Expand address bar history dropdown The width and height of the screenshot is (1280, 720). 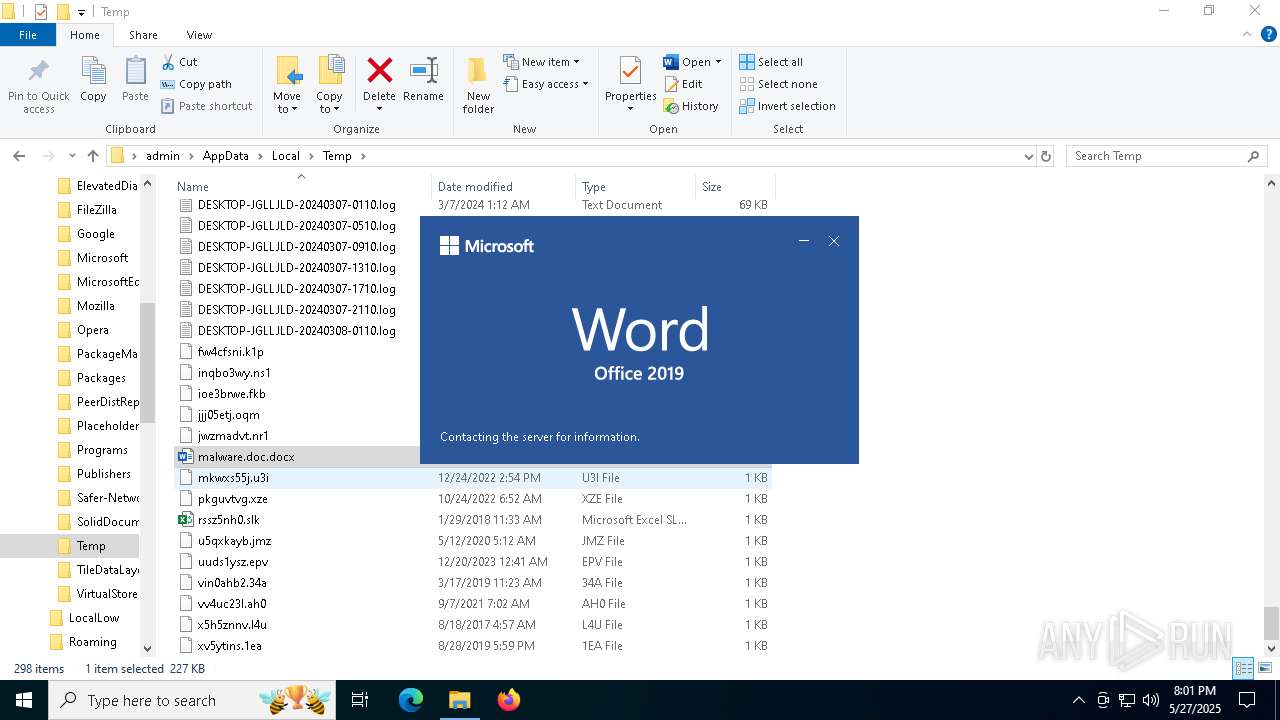click(x=1028, y=156)
